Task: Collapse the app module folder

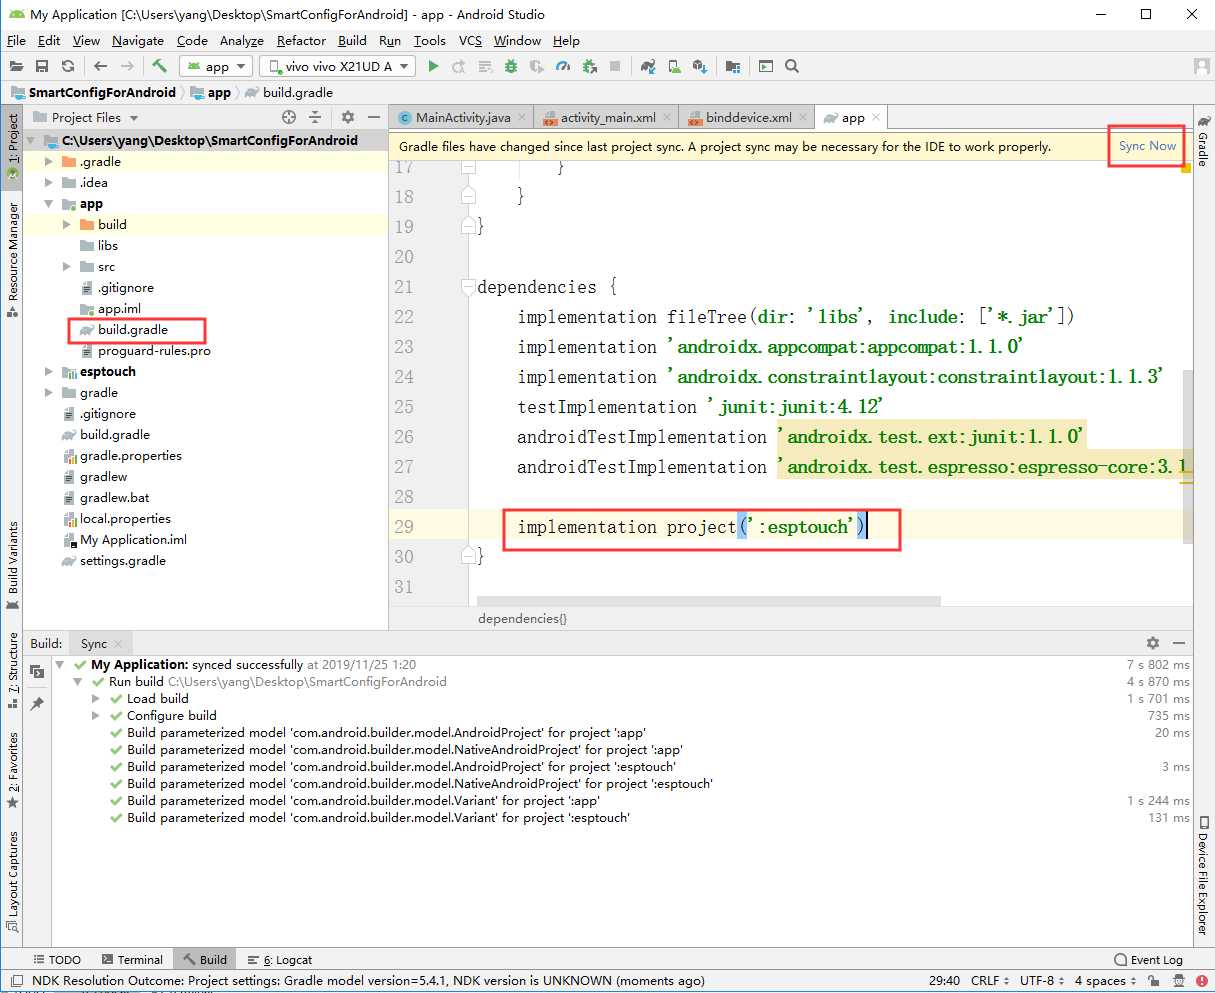Action: [48, 203]
